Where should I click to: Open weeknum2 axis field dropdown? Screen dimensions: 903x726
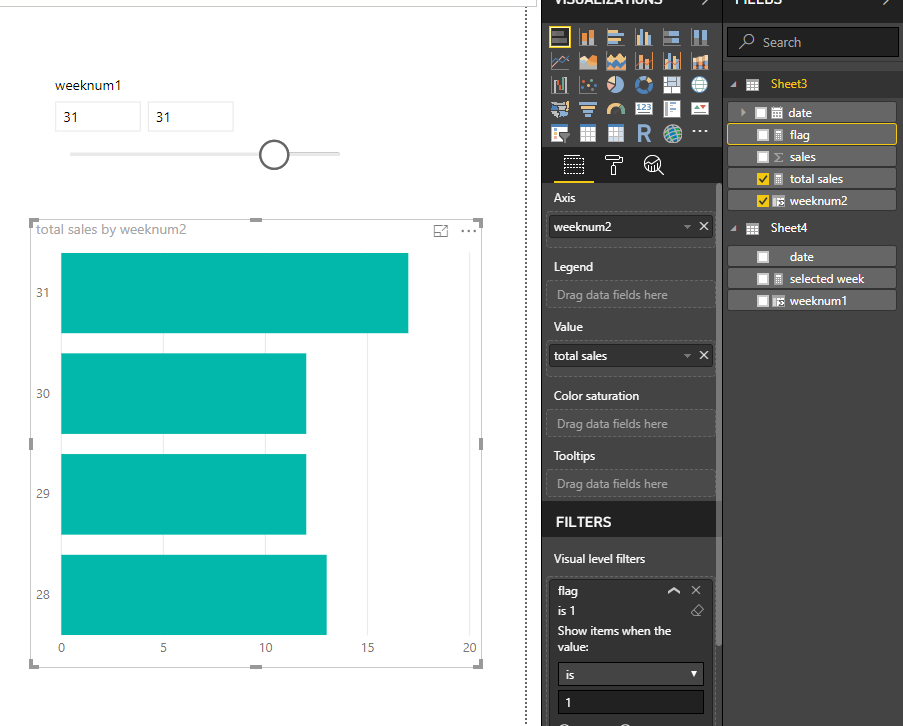pyautogui.click(x=687, y=227)
